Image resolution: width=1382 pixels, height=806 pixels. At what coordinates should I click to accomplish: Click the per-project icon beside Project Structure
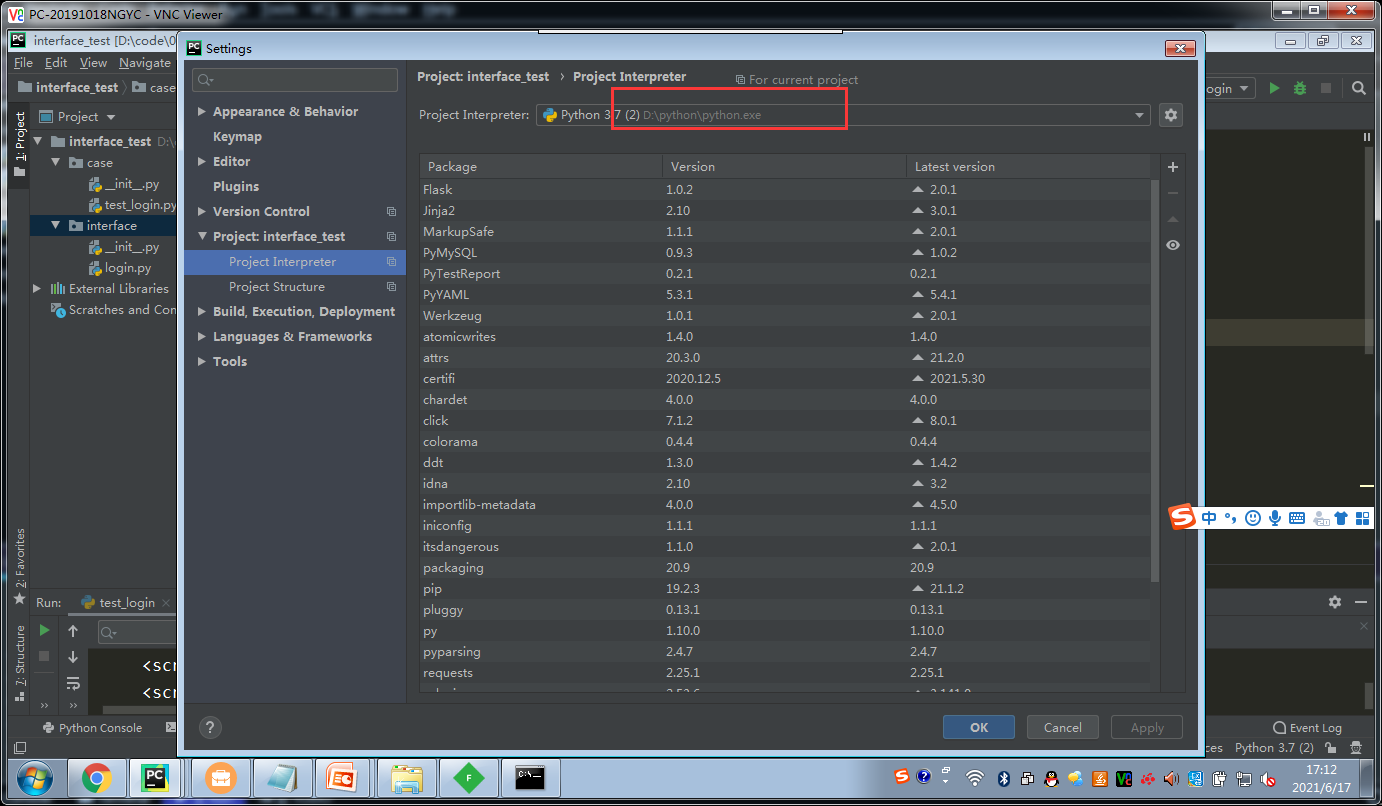click(x=392, y=287)
